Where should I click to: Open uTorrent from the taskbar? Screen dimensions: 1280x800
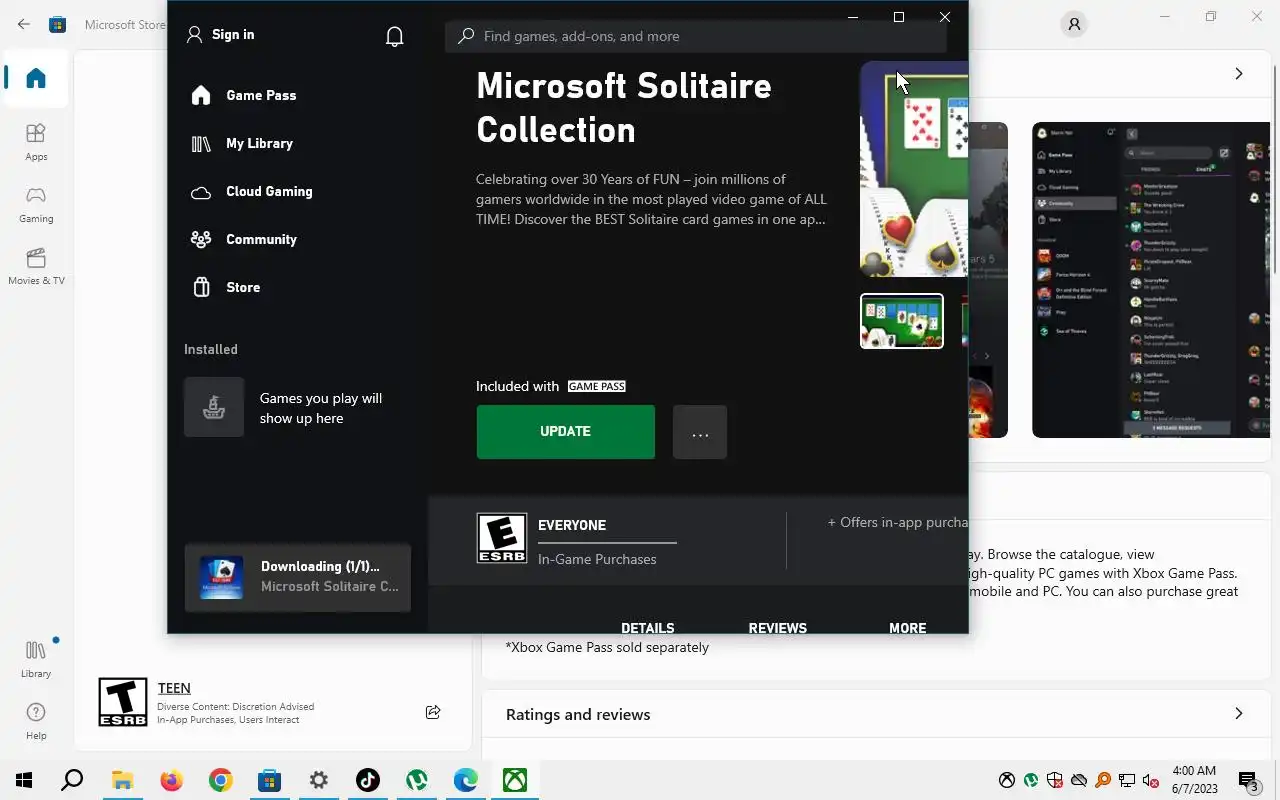(417, 780)
